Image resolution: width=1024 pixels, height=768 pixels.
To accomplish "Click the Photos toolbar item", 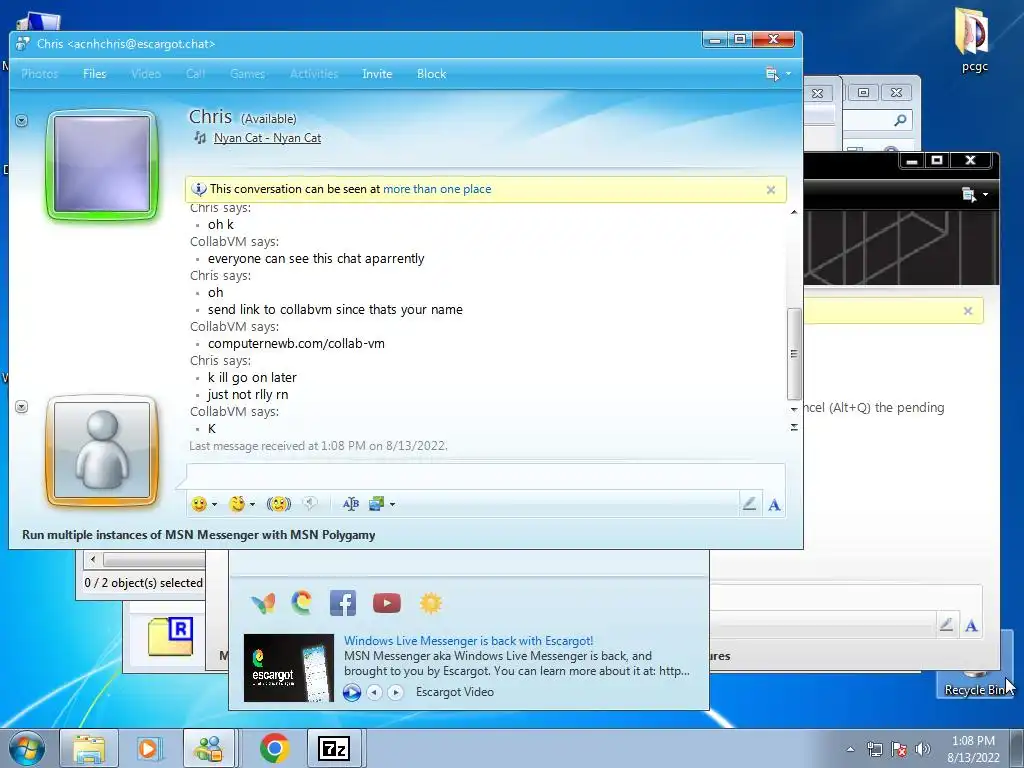I will [40, 74].
